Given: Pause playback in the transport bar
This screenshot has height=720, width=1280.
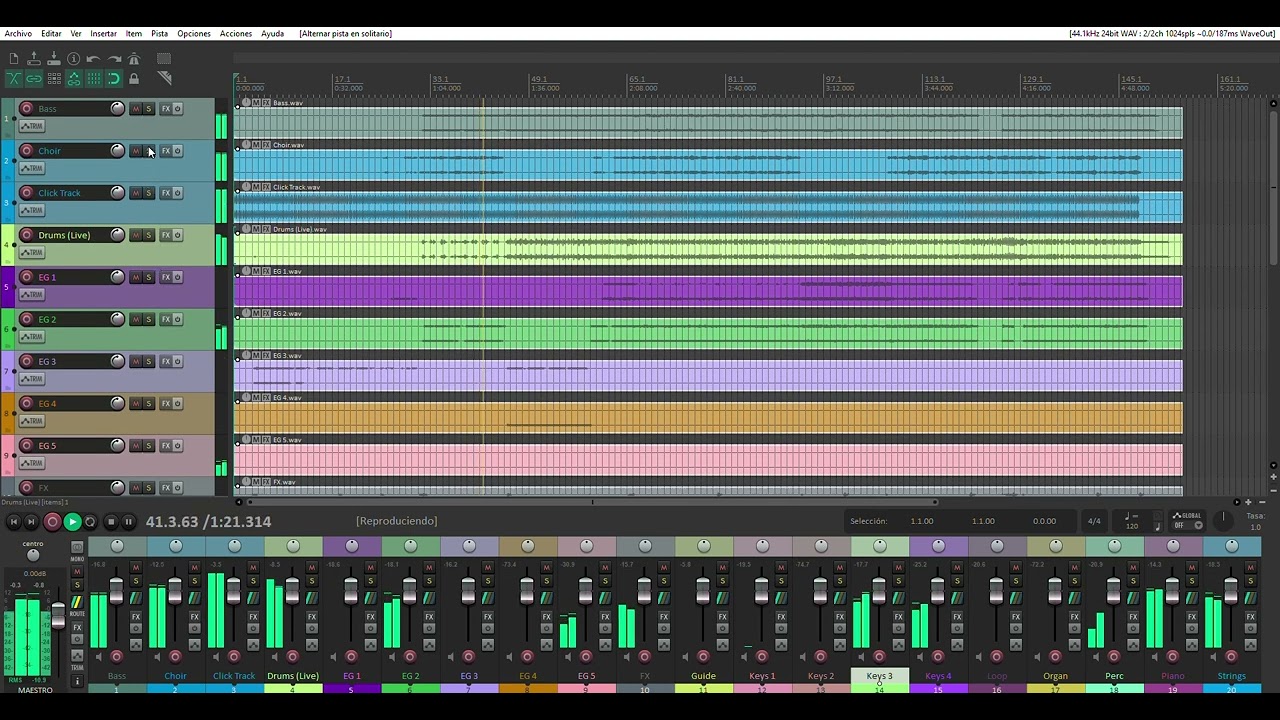Looking at the screenshot, I should click(x=128, y=522).
